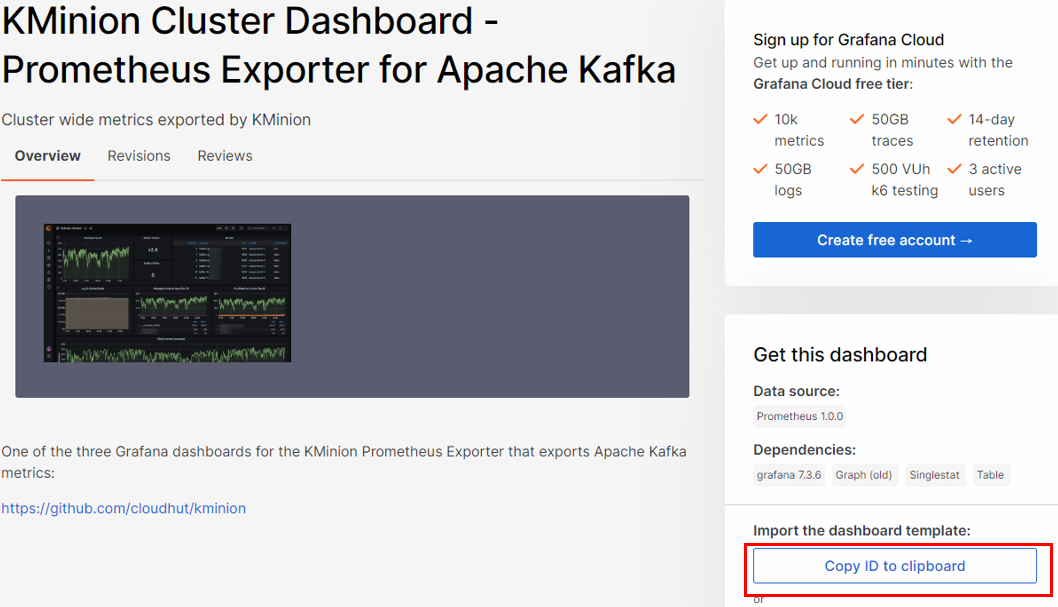Click the '50GB traces' feature text

coord(892,130)
